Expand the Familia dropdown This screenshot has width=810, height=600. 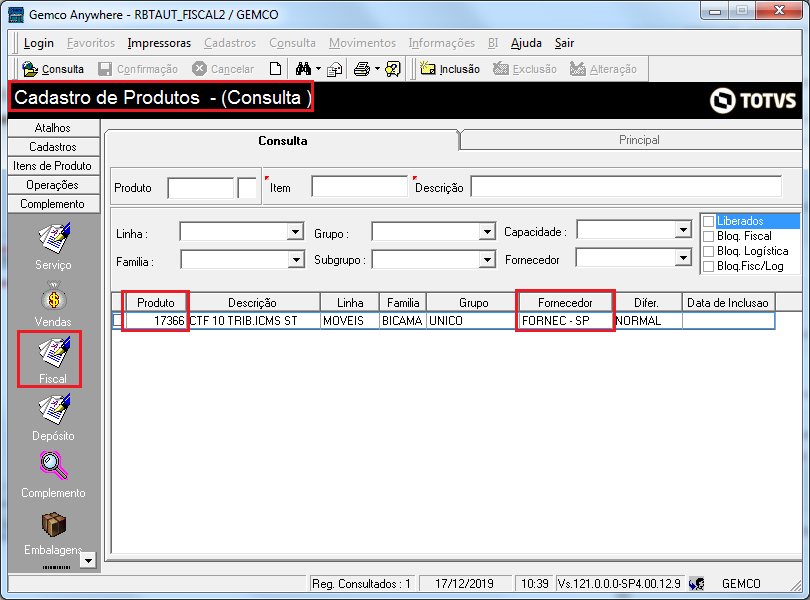(295, 259)
